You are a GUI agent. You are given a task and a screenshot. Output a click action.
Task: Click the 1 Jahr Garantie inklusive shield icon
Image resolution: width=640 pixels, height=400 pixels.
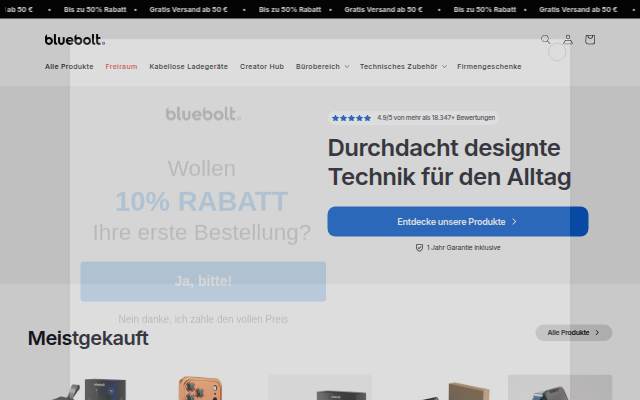pyautogui.click(x=419, y=248)
